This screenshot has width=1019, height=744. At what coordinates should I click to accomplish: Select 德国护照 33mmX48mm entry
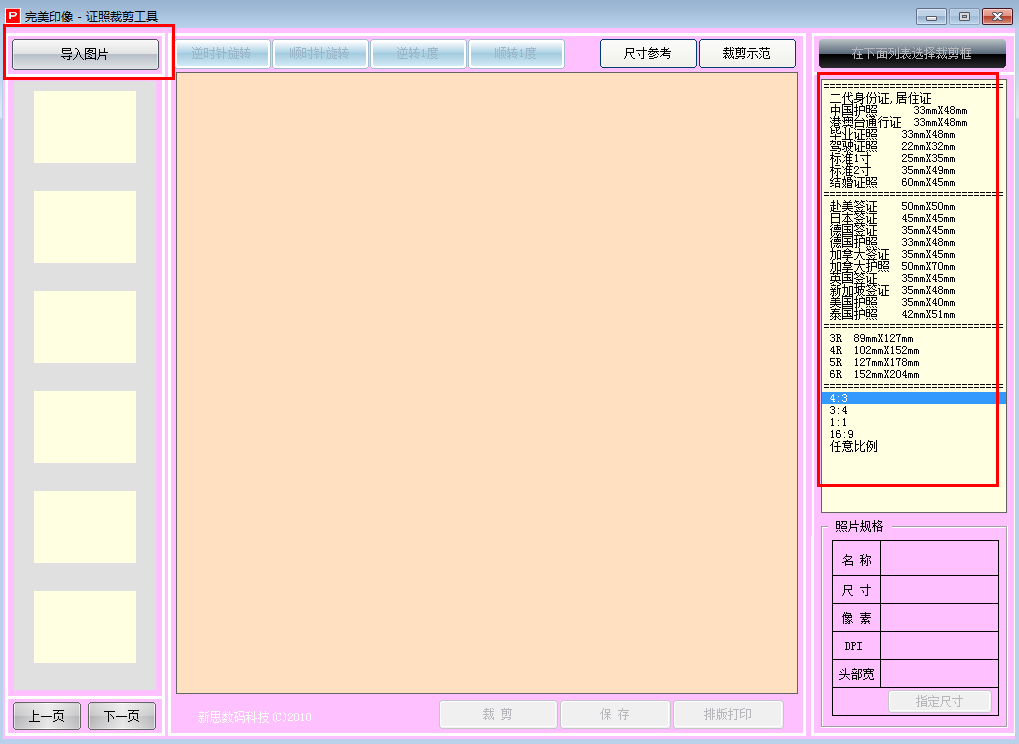click(913, 242)
